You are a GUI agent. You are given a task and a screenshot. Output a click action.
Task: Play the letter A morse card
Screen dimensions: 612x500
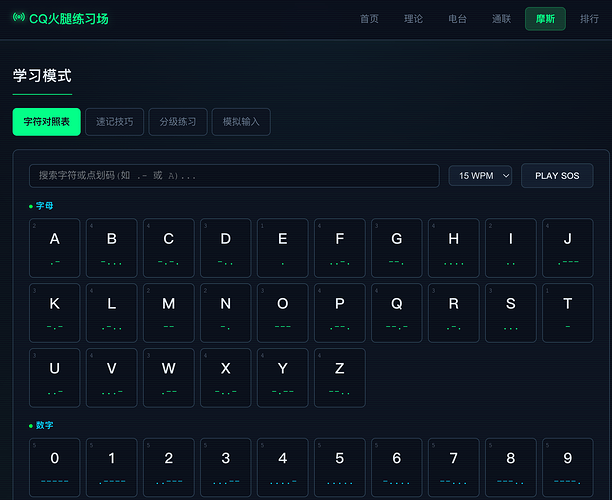(55, 248)
